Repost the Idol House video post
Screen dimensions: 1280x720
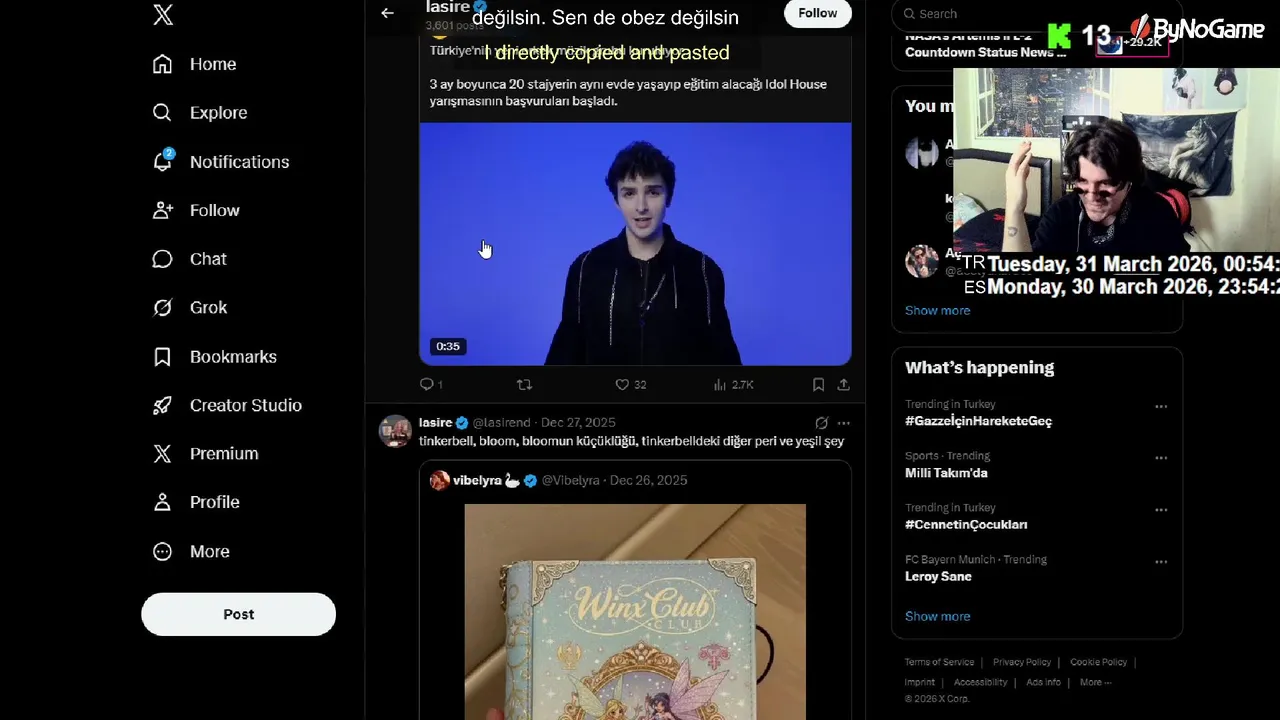524,384
